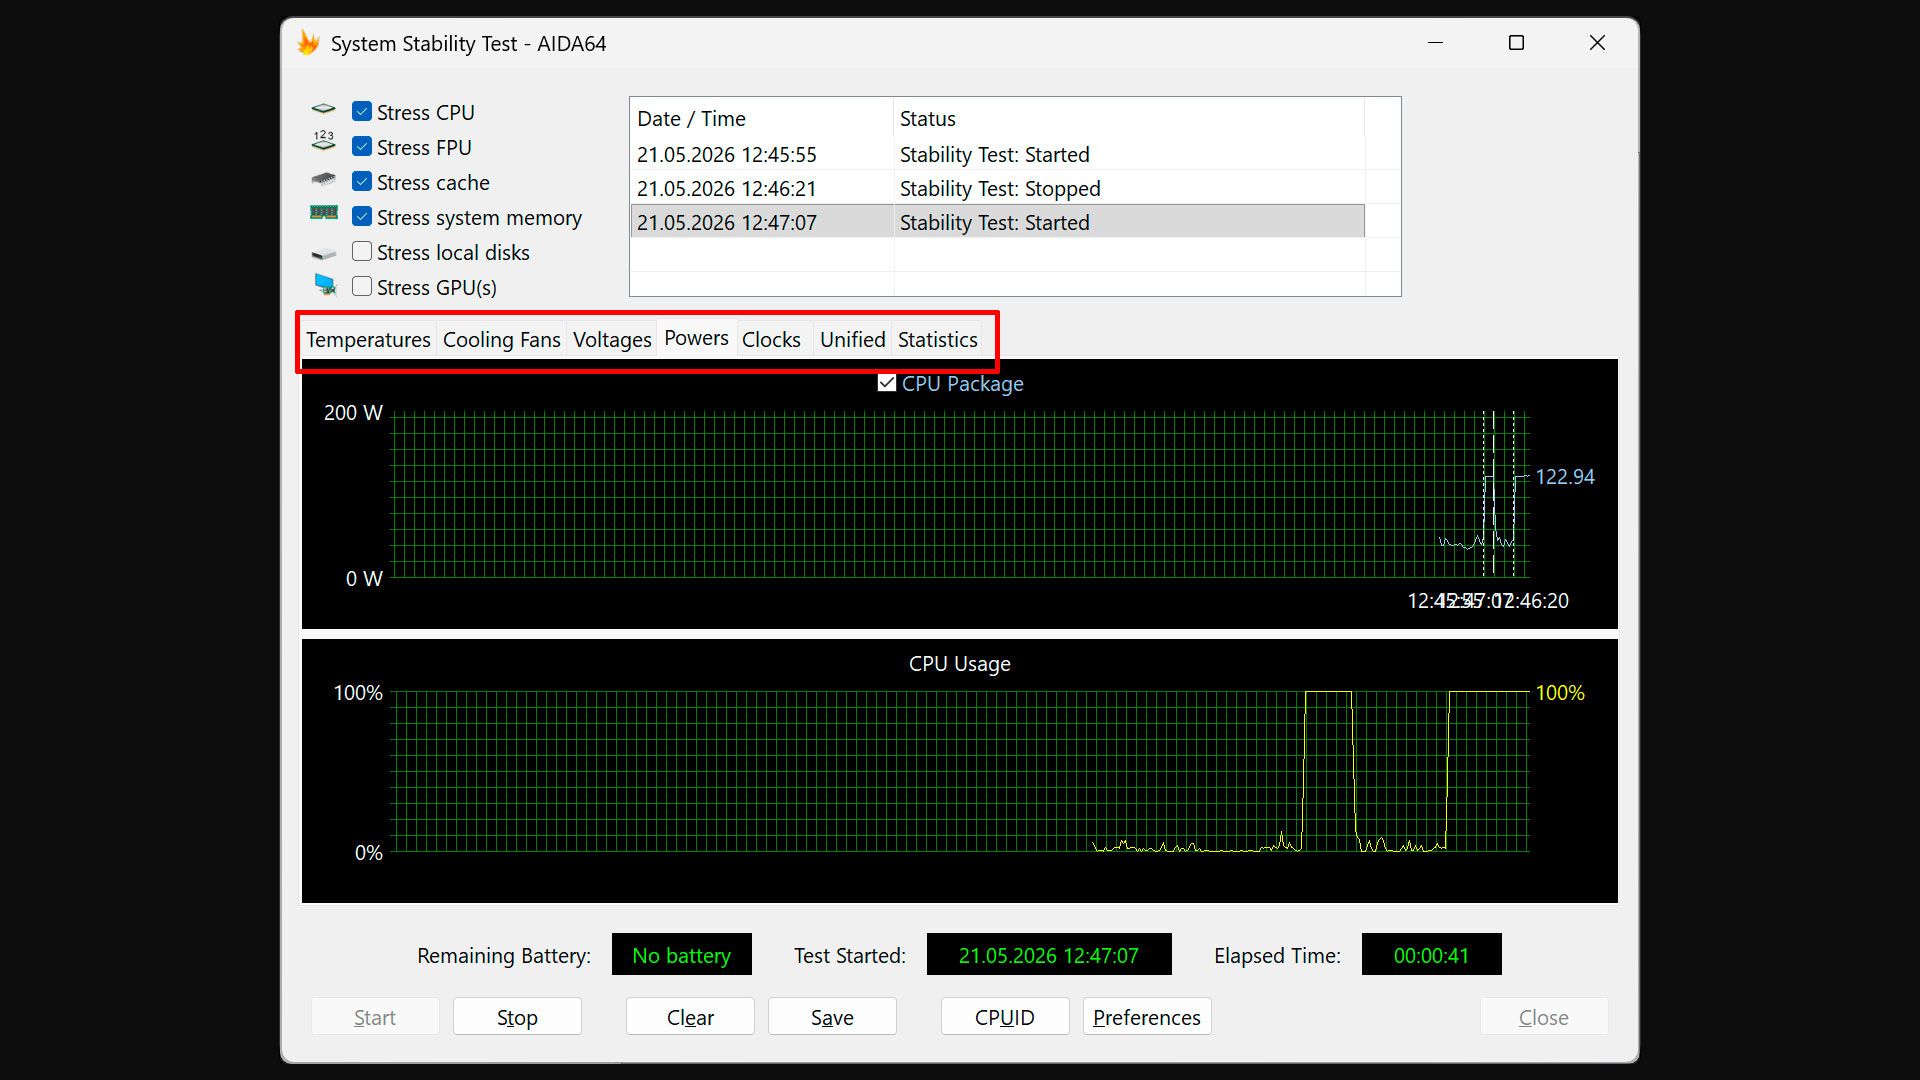
Task: Select log row 21.05.2026 12:45:55
Action: tap(997, 154)
